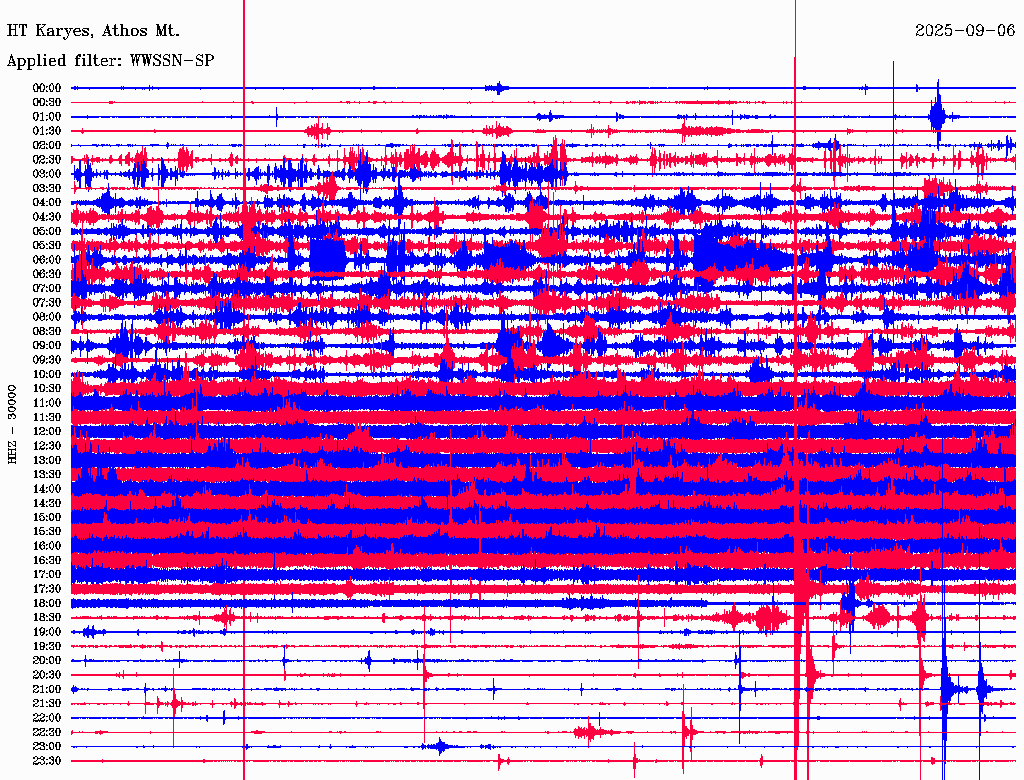Click the HHZ - 30000 axis label

tap(12, 425)
